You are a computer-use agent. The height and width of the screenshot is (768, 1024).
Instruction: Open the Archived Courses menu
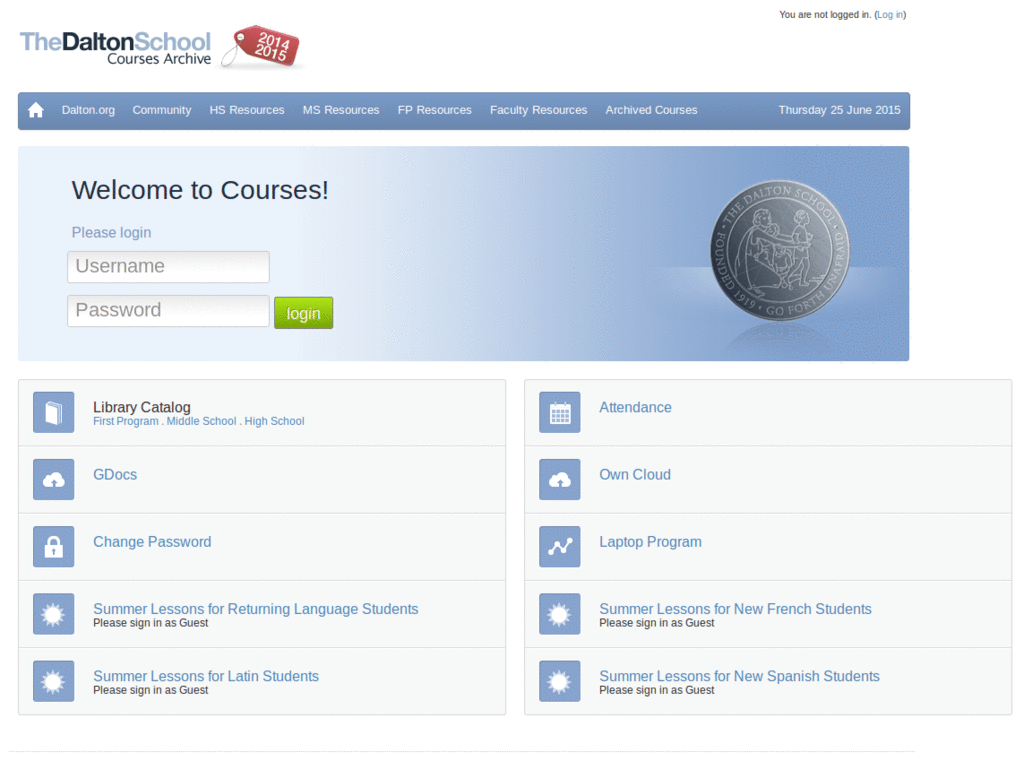coord(651,110)
